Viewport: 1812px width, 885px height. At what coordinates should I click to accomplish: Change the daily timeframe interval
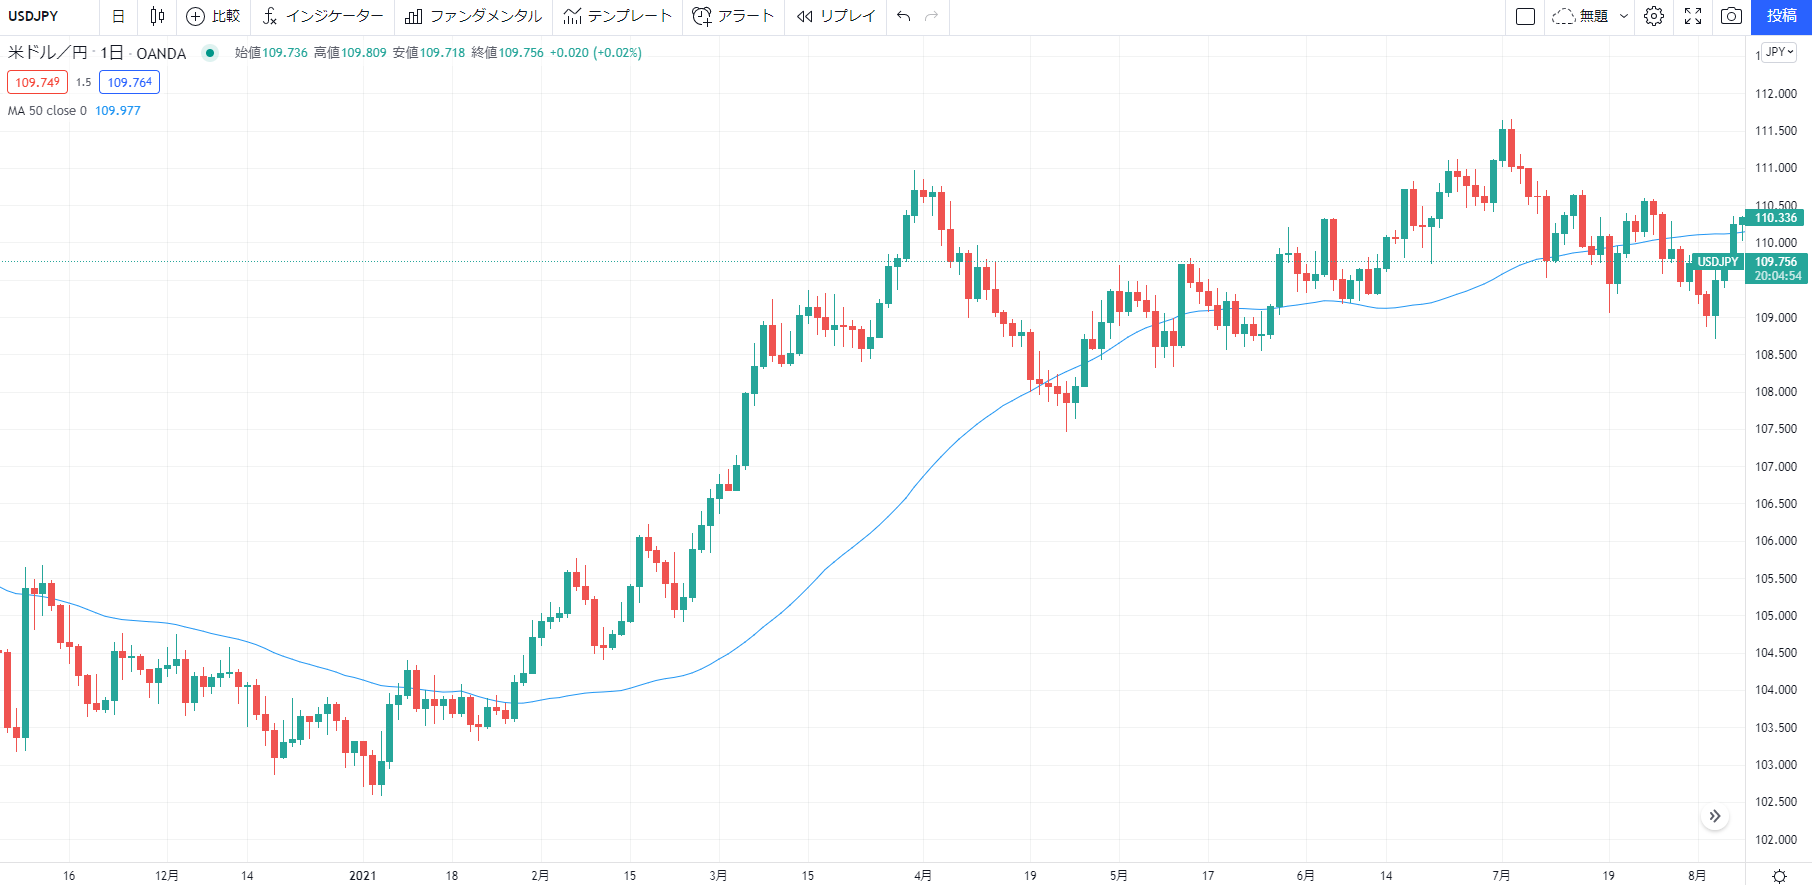(118, 16)
